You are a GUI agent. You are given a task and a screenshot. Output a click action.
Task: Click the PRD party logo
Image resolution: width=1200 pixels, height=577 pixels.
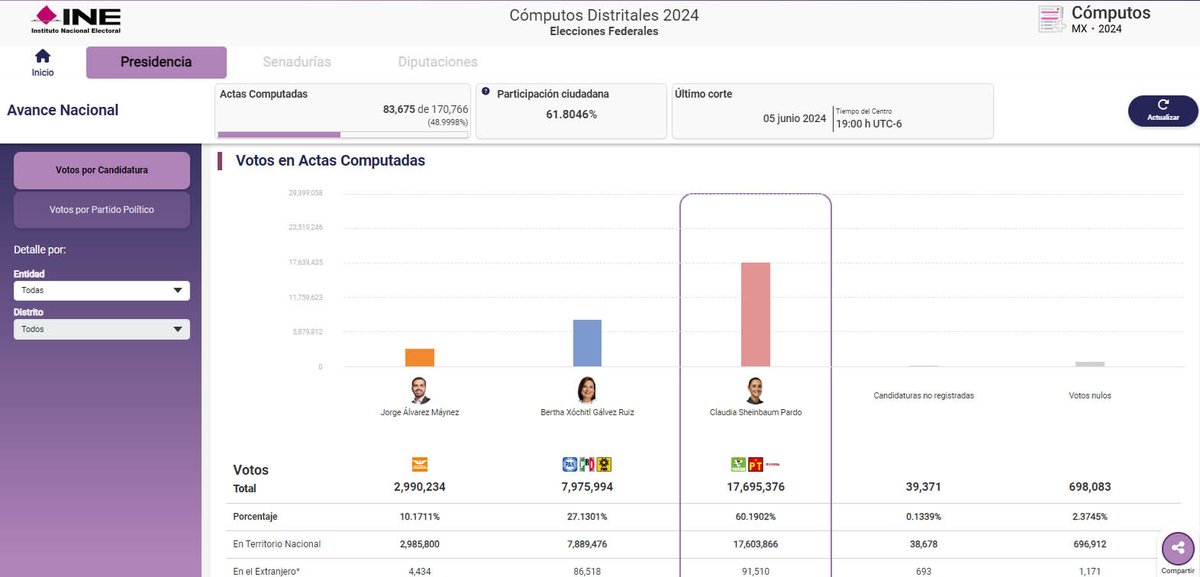(605, 464)
